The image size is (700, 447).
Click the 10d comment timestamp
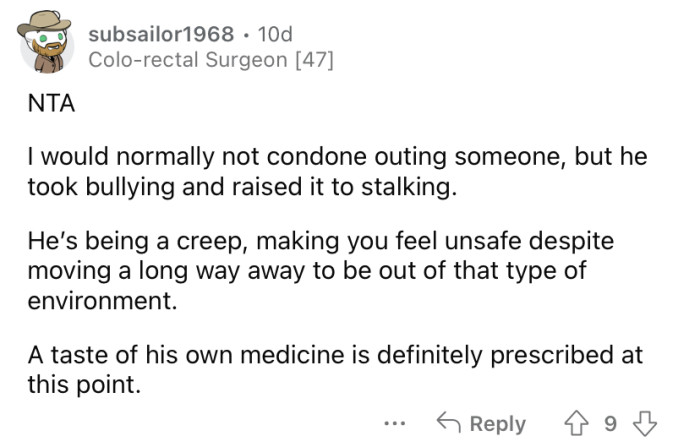tap(275, 34)
